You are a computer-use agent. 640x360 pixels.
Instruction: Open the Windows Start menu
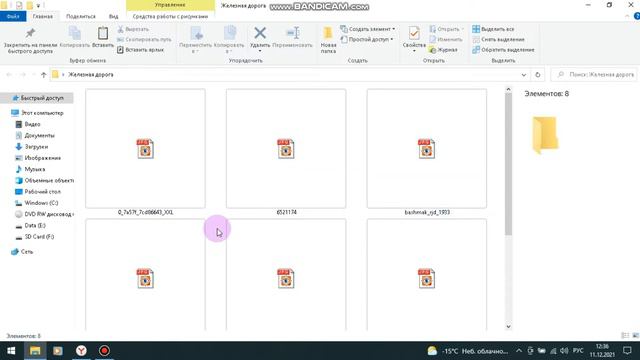tap(11, 351)
